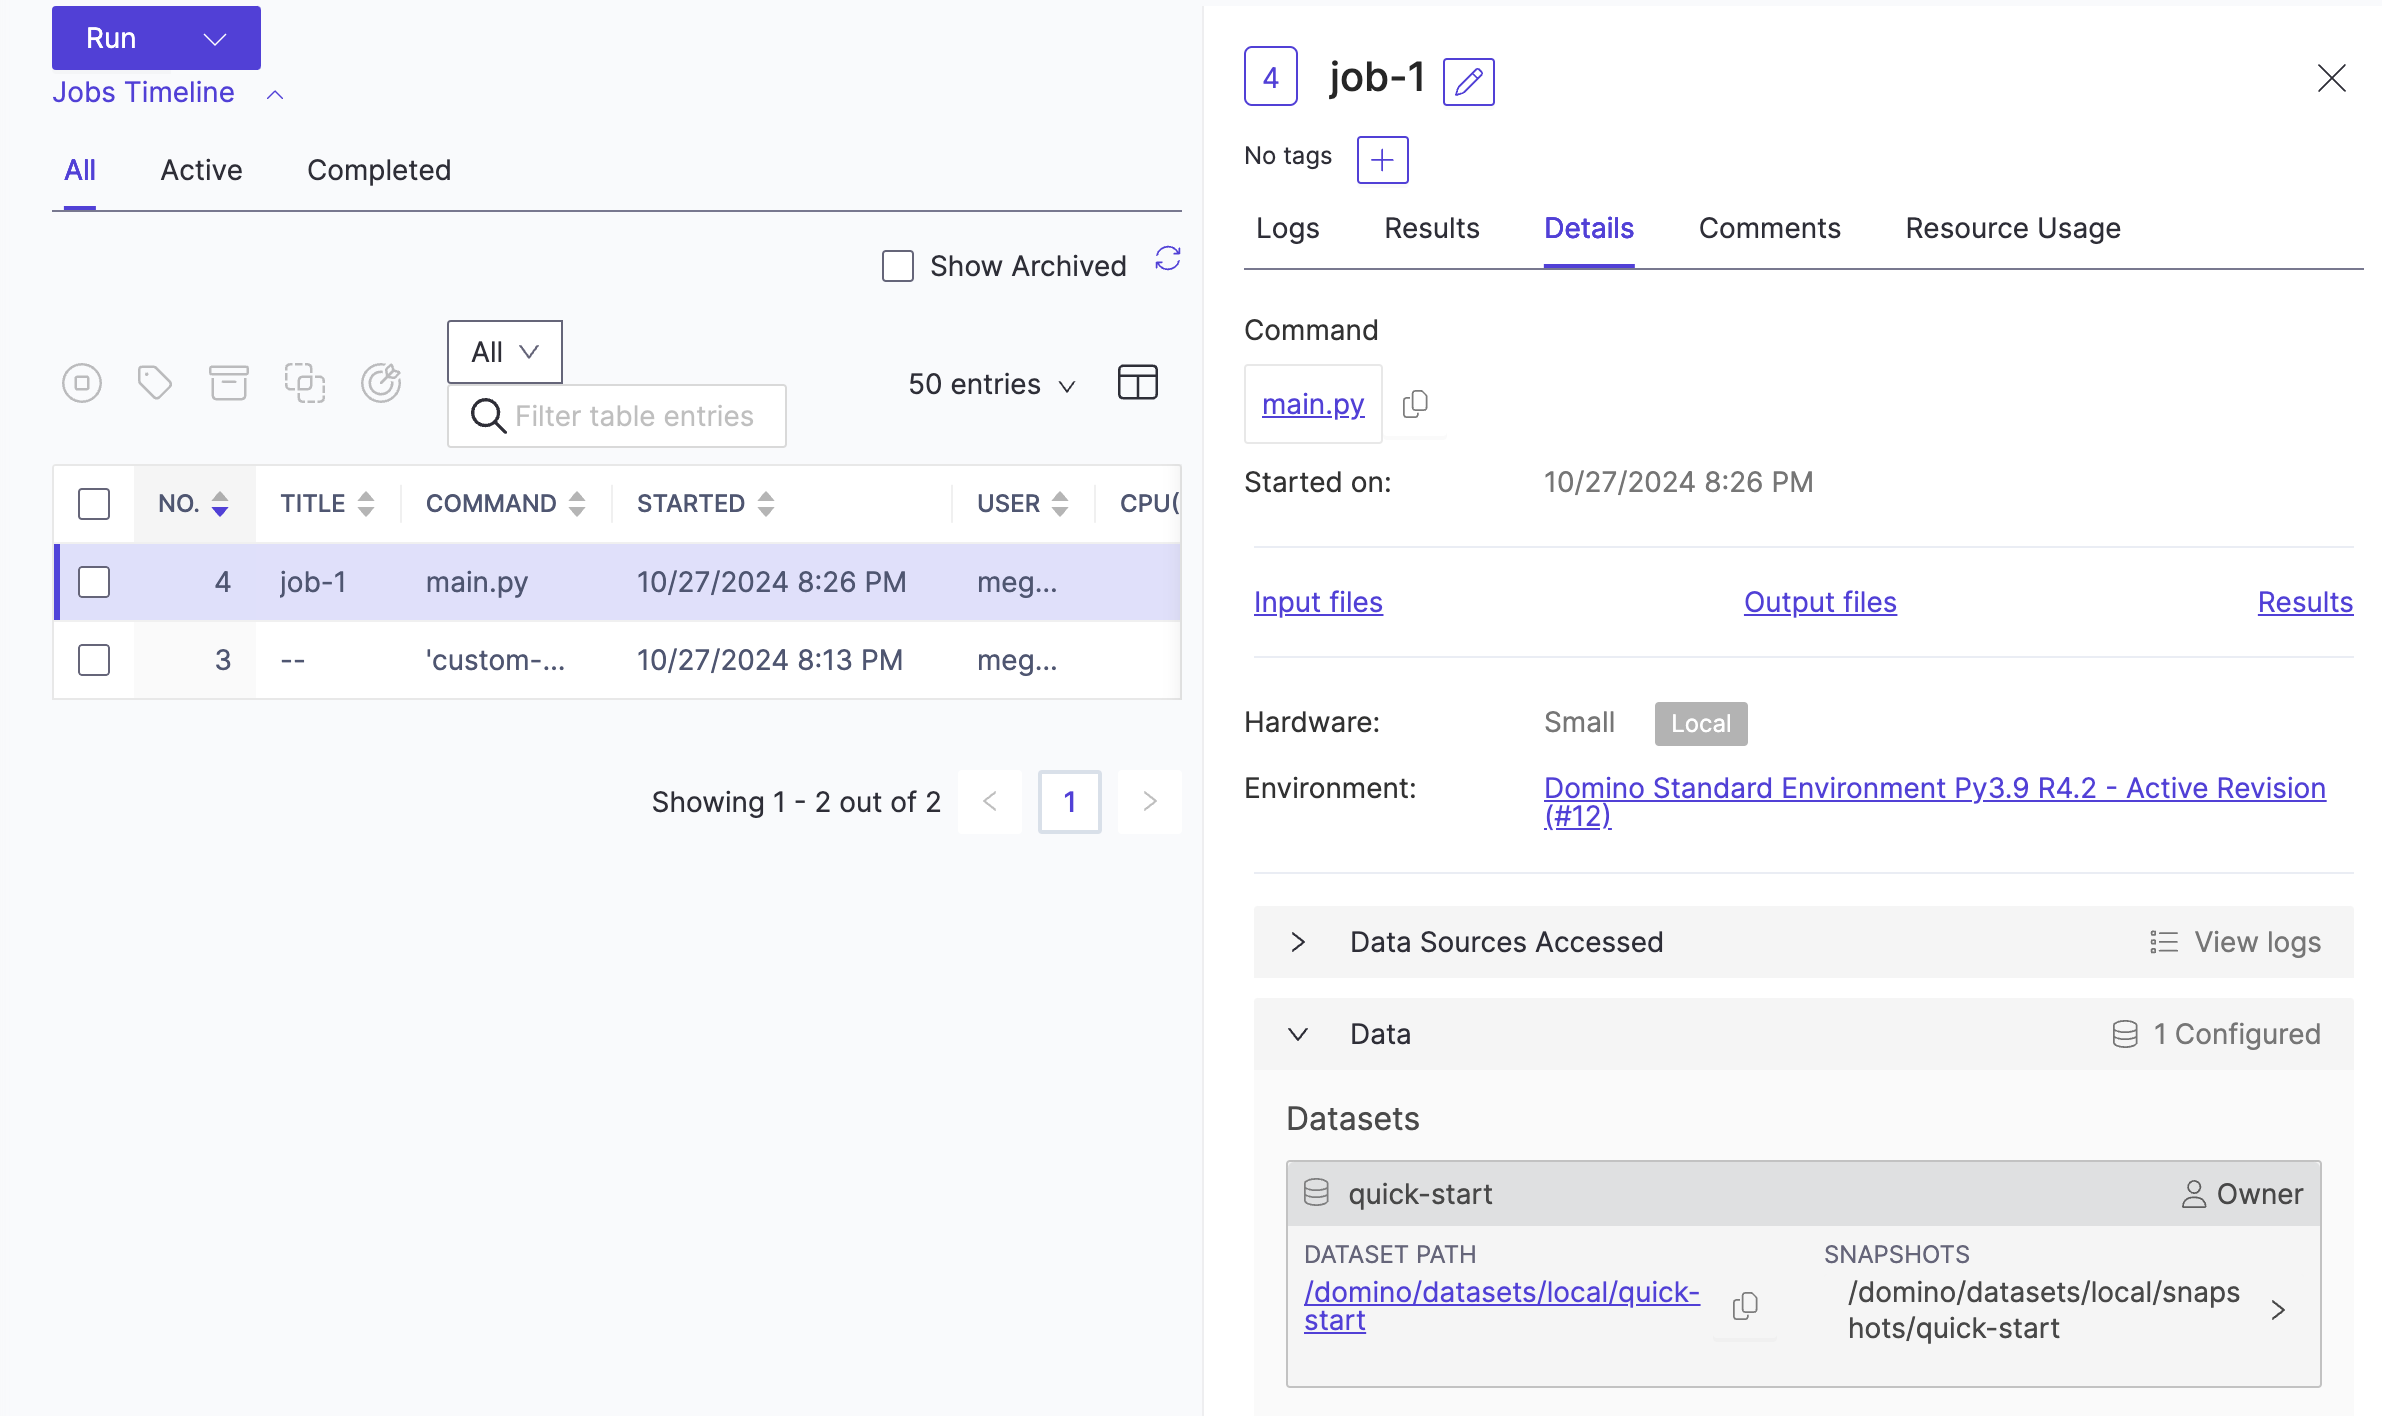Open the /domino/datasets/local/quick-start path link
The height and width of the screenshot is (1416, 2382).
click(1501, 1306)
